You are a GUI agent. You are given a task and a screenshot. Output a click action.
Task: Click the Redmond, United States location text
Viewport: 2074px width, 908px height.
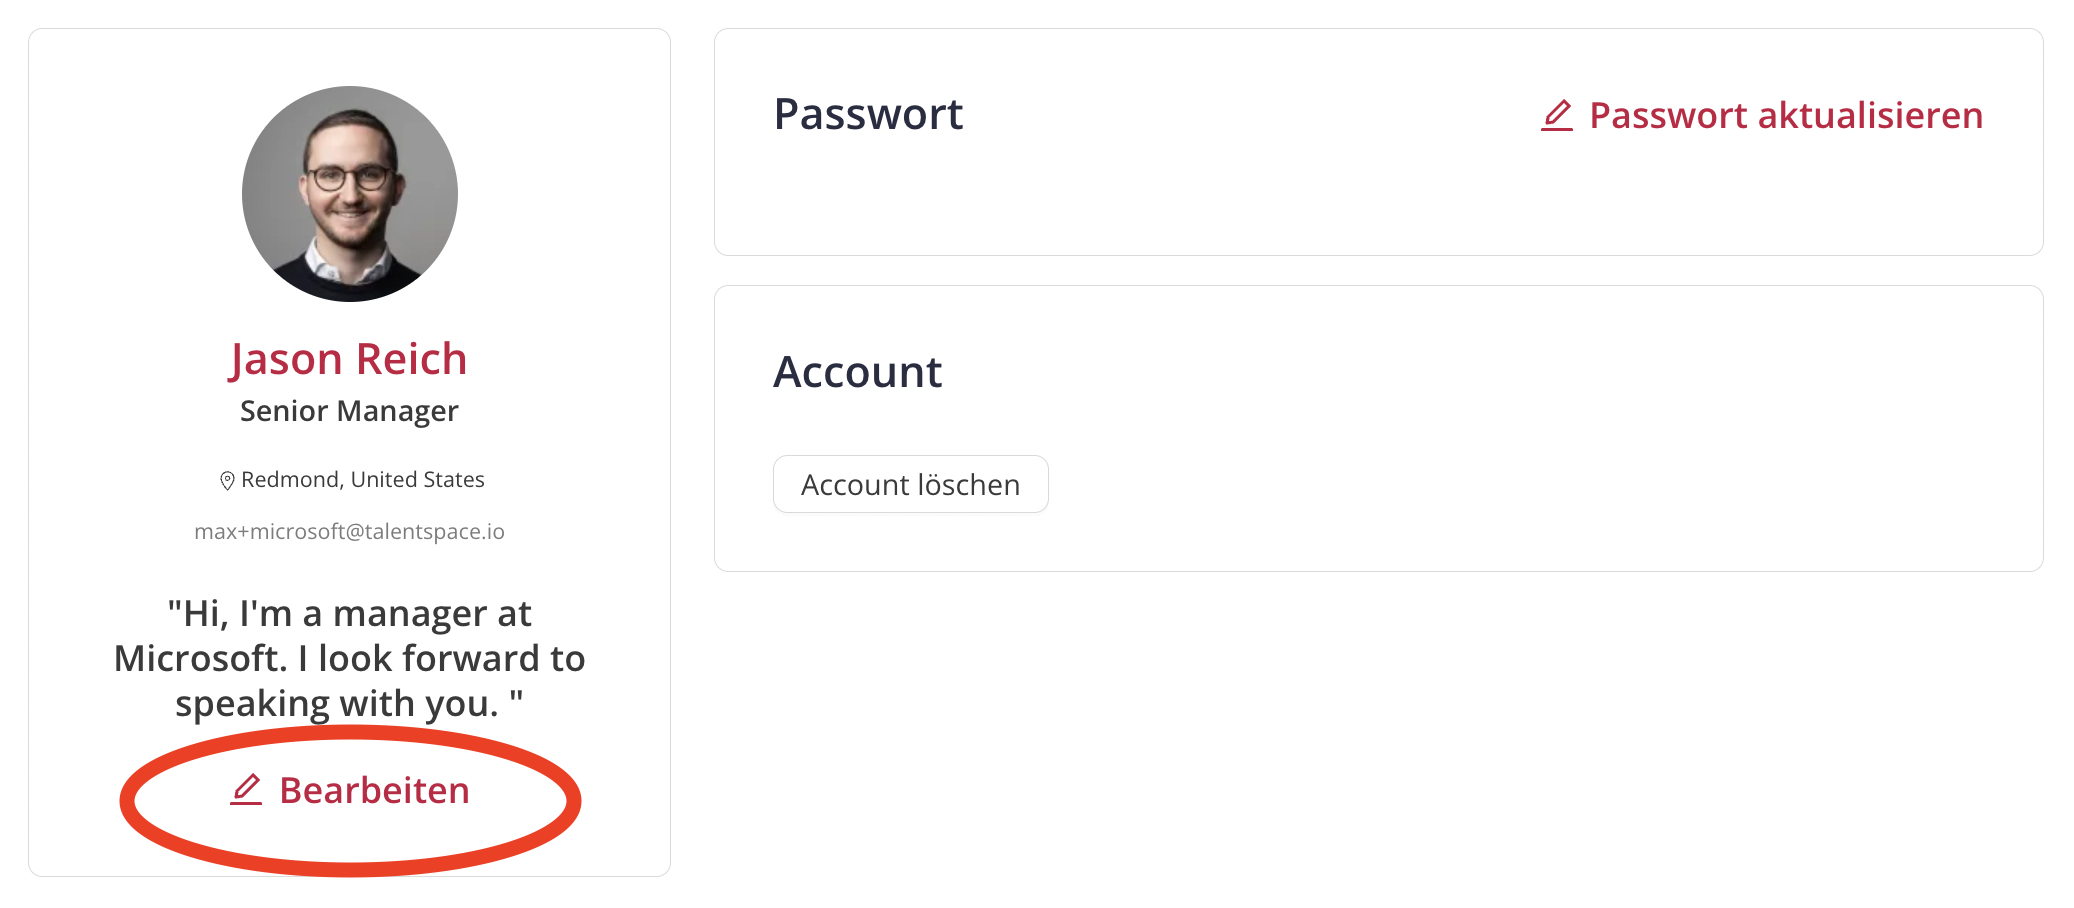pyautogui.click(x=362, y=480)
